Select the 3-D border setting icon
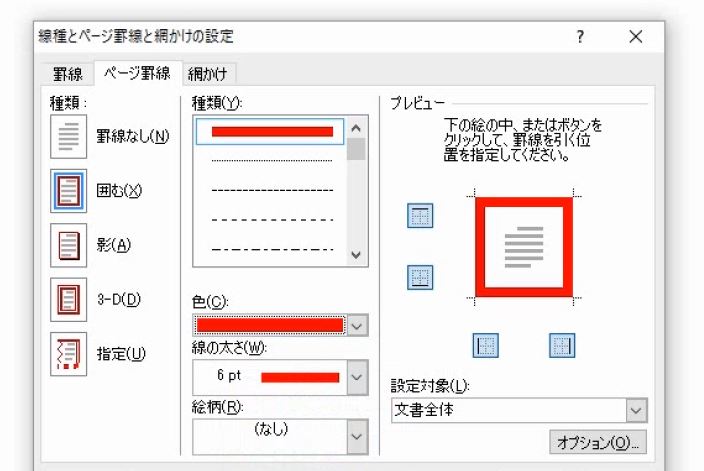The height and width of the screenshot is (471, 704). coord(68,299)
